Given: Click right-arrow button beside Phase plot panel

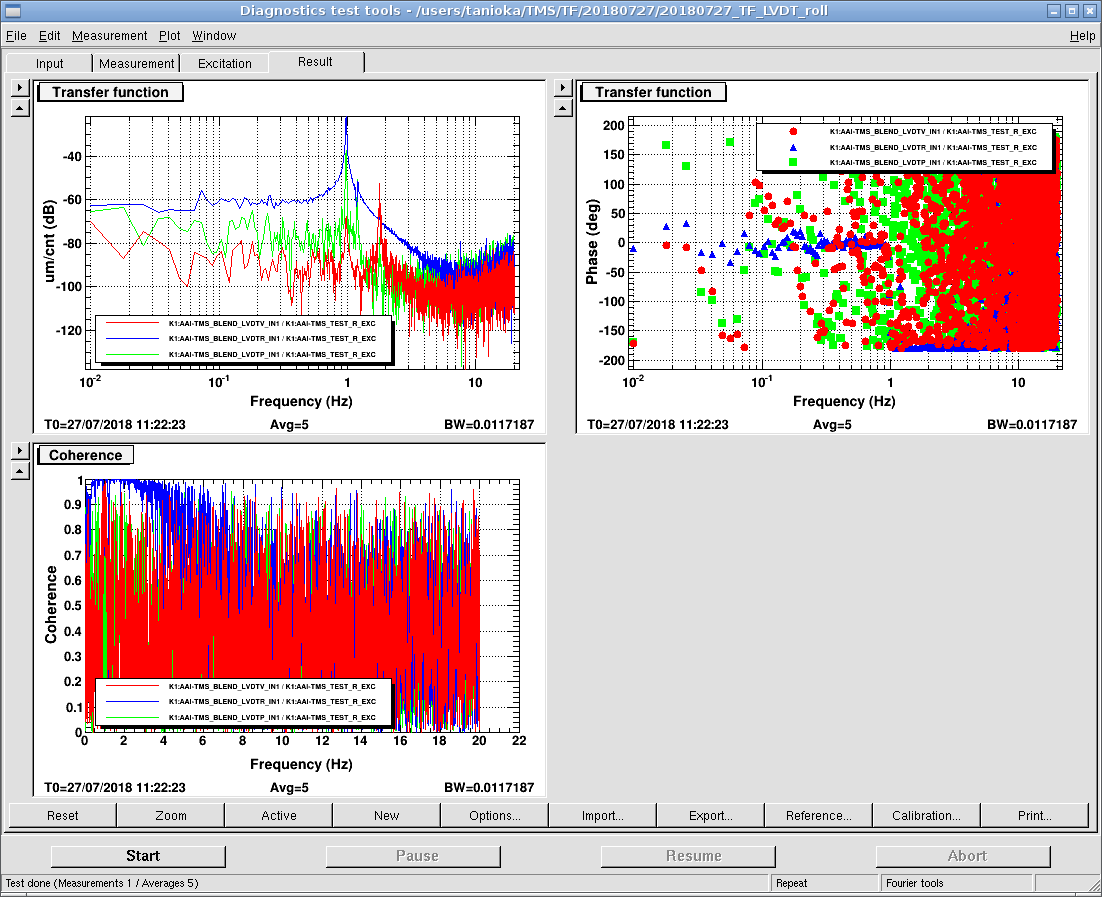Looking at the screenshot, I should pos(561,88).
